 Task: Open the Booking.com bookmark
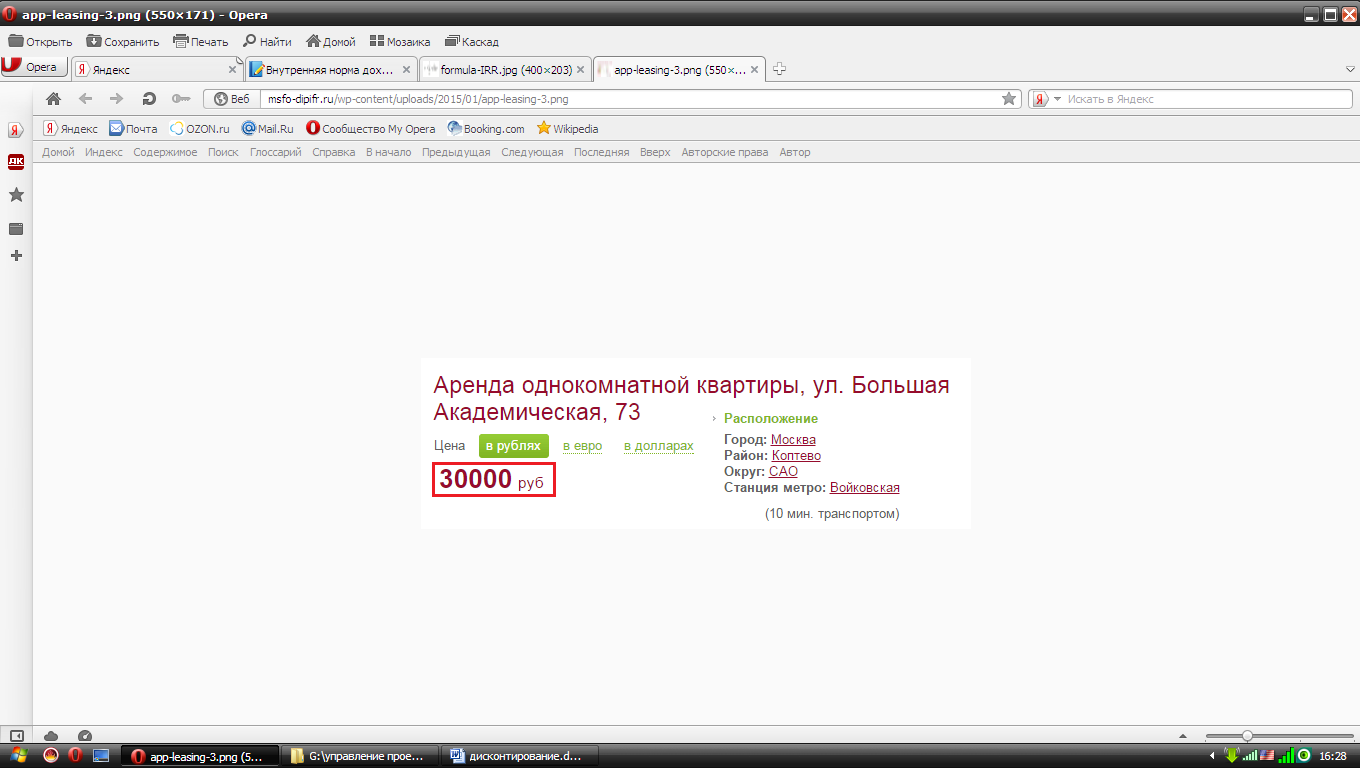[486, 128]
